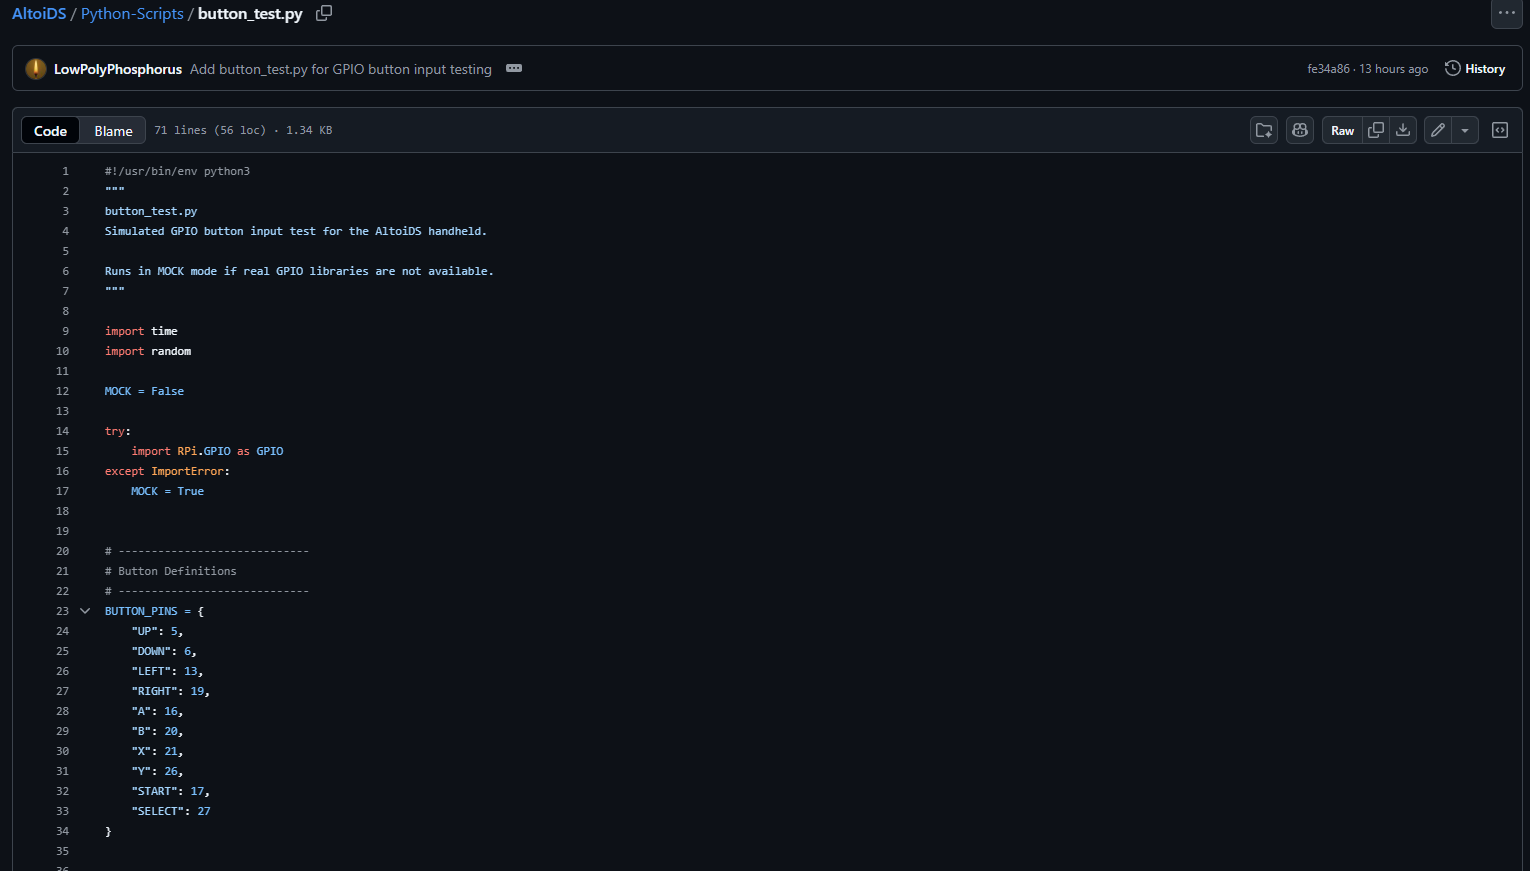This screenshot has height=871, width=1530.
Task: Switch to the Blame tab
Action: point(113,131)
